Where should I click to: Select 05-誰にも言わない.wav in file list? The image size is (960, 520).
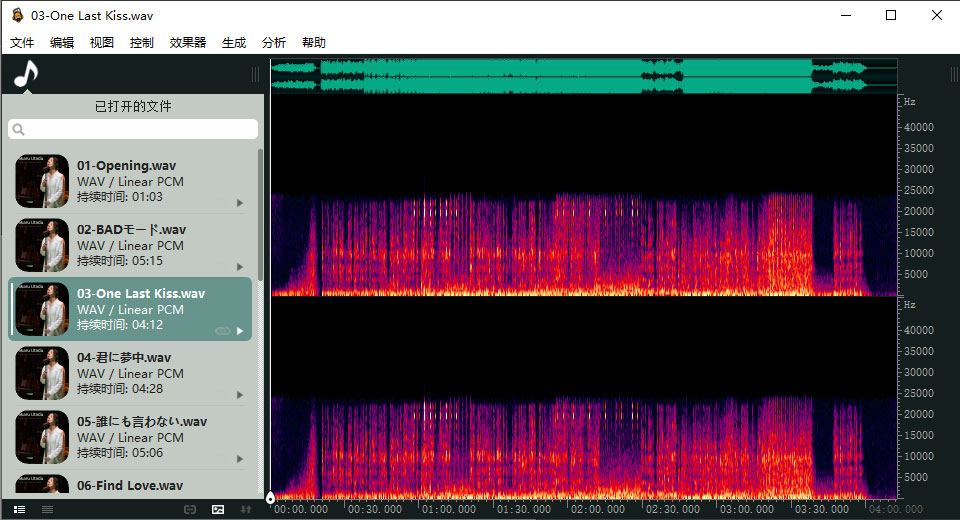(x=142, y=437)
